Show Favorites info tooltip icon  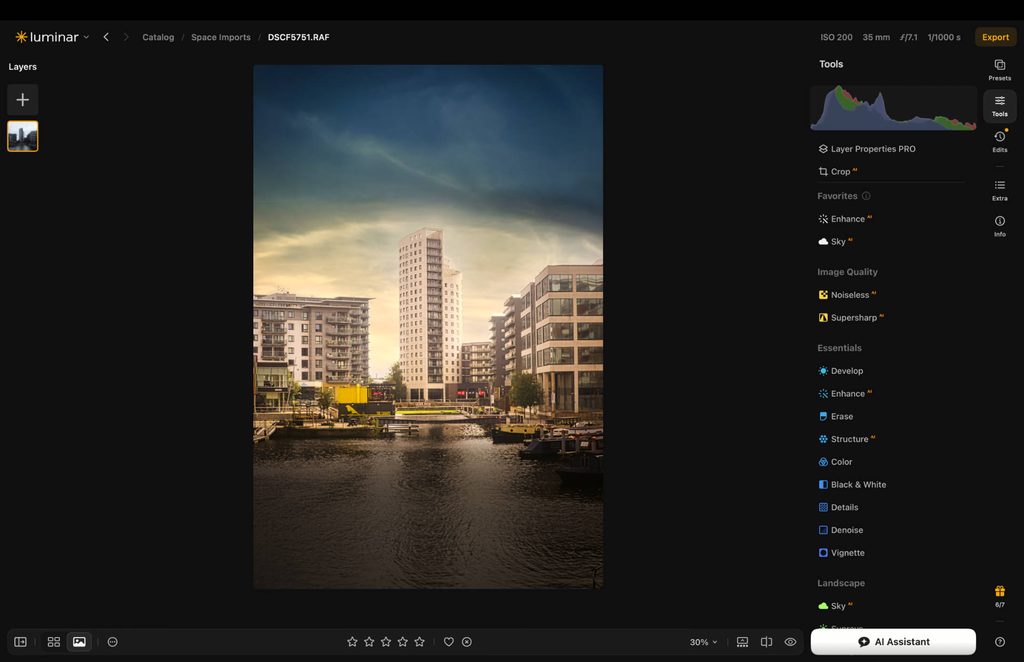click(866, 196)
